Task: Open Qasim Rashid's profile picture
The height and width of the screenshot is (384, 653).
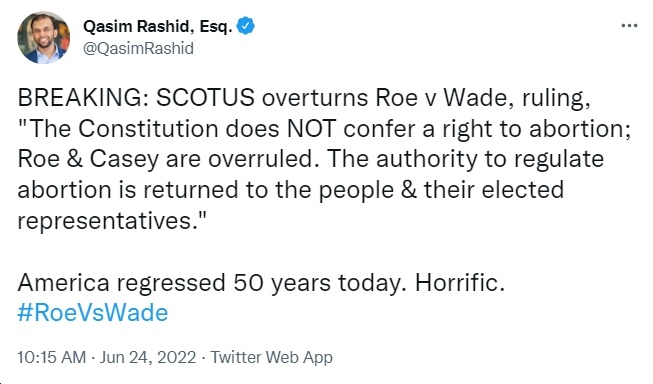Action: pos(43,37)
